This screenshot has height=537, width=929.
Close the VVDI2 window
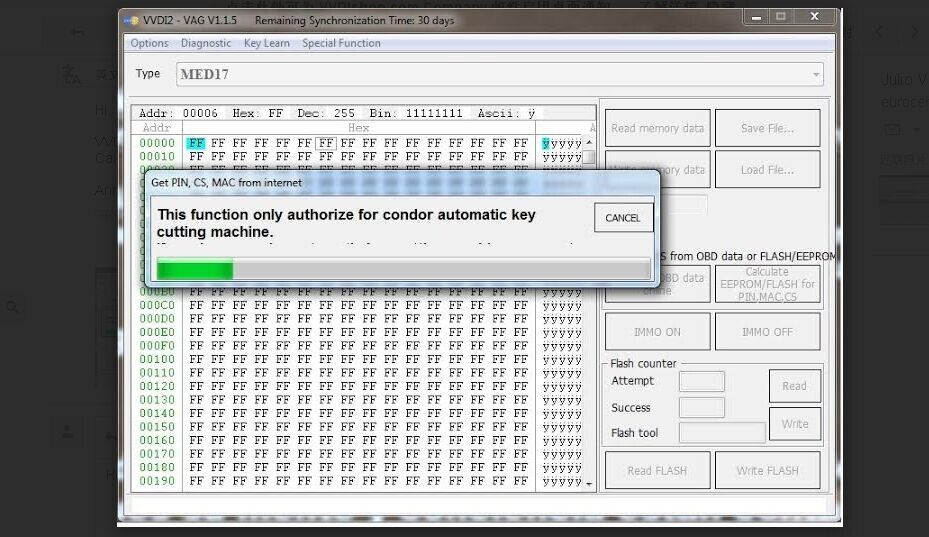tap(815, 17)
